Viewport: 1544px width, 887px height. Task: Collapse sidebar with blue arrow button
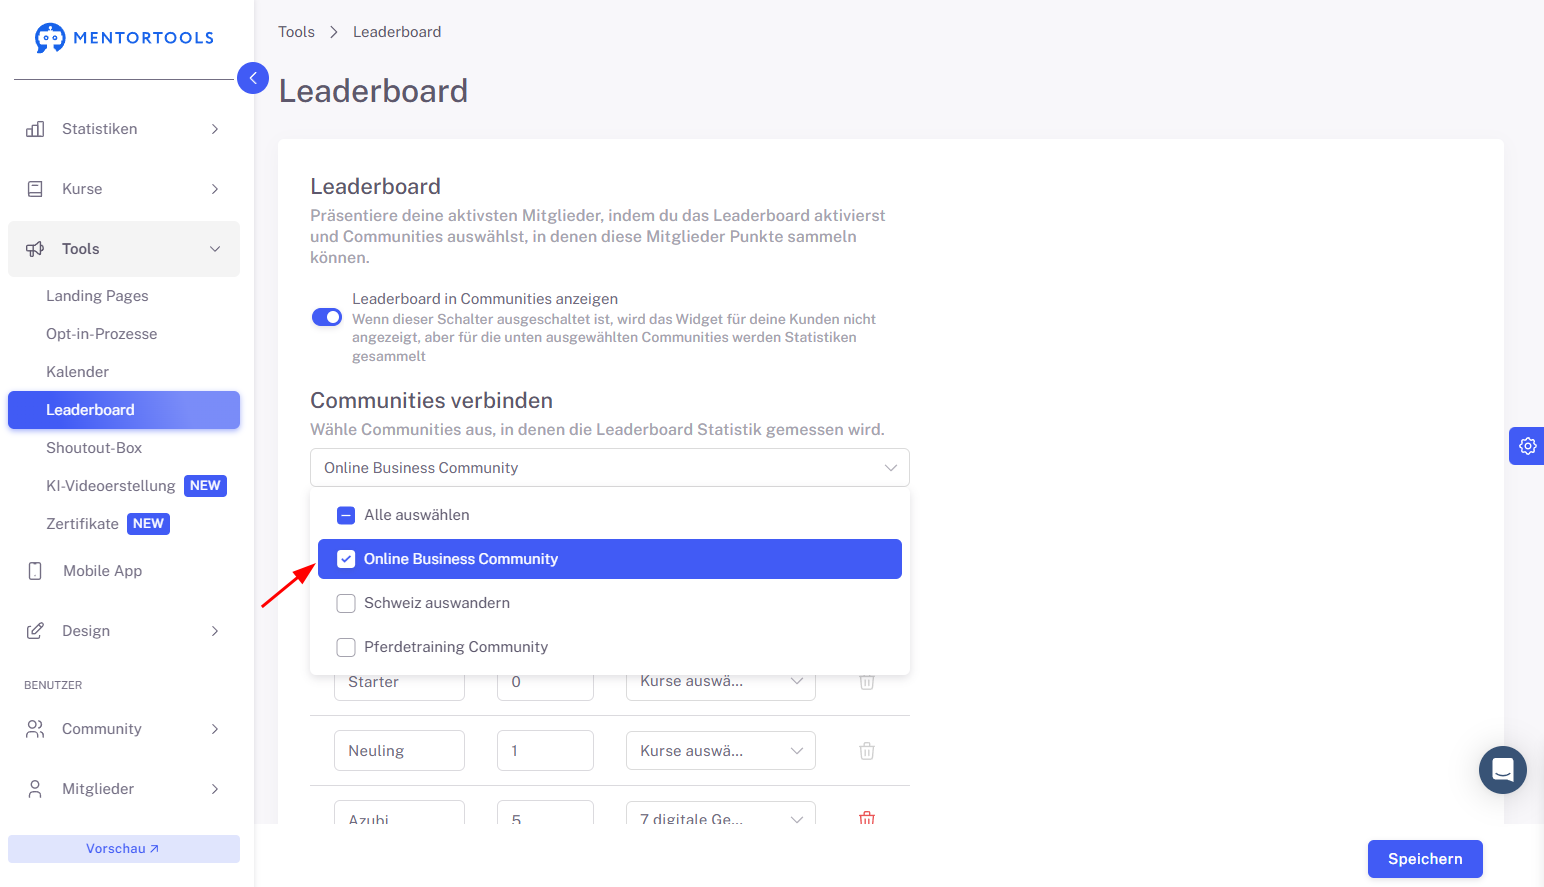[x=253, y=78]
